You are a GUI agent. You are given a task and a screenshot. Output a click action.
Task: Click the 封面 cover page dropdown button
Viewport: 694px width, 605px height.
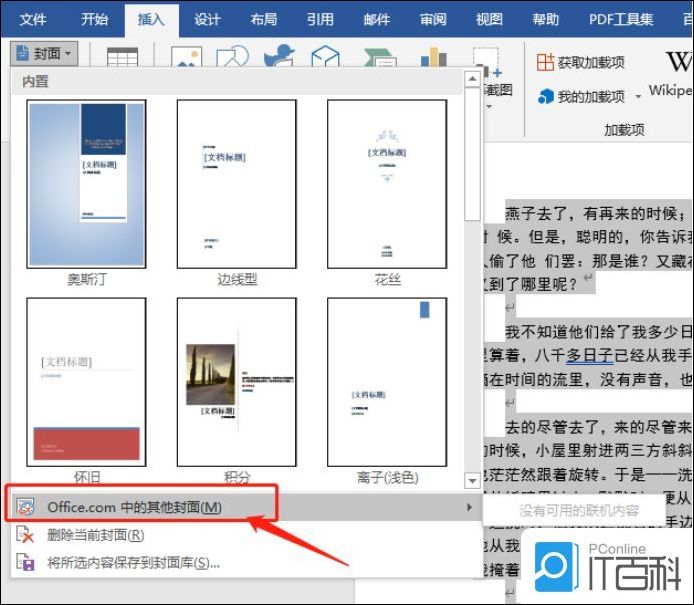44,54
